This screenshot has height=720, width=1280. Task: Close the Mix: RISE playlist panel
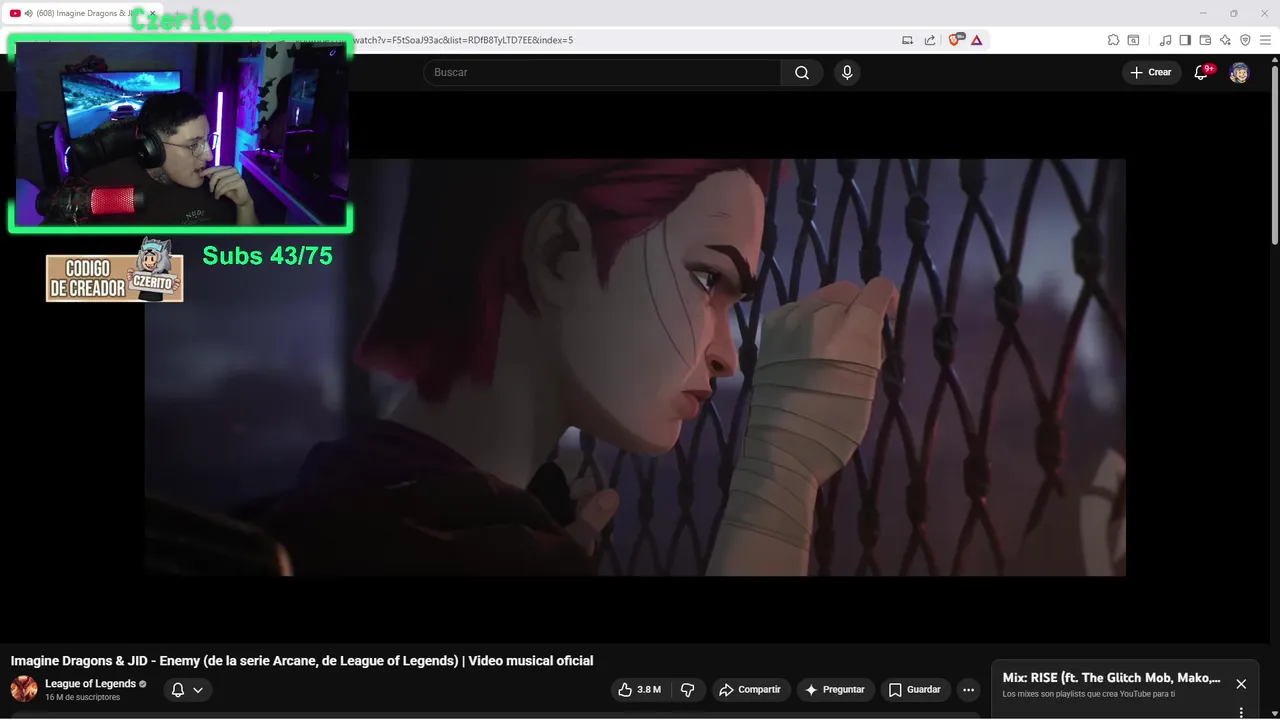1241,684
